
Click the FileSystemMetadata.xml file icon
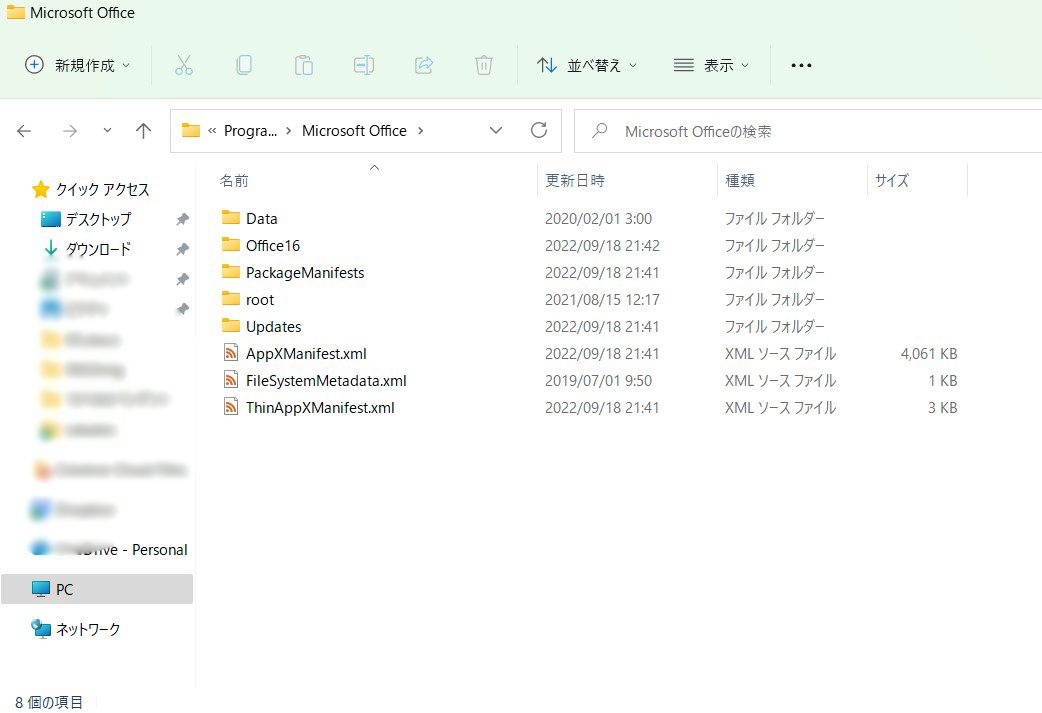pyautogui.click(x=231, y=380)
